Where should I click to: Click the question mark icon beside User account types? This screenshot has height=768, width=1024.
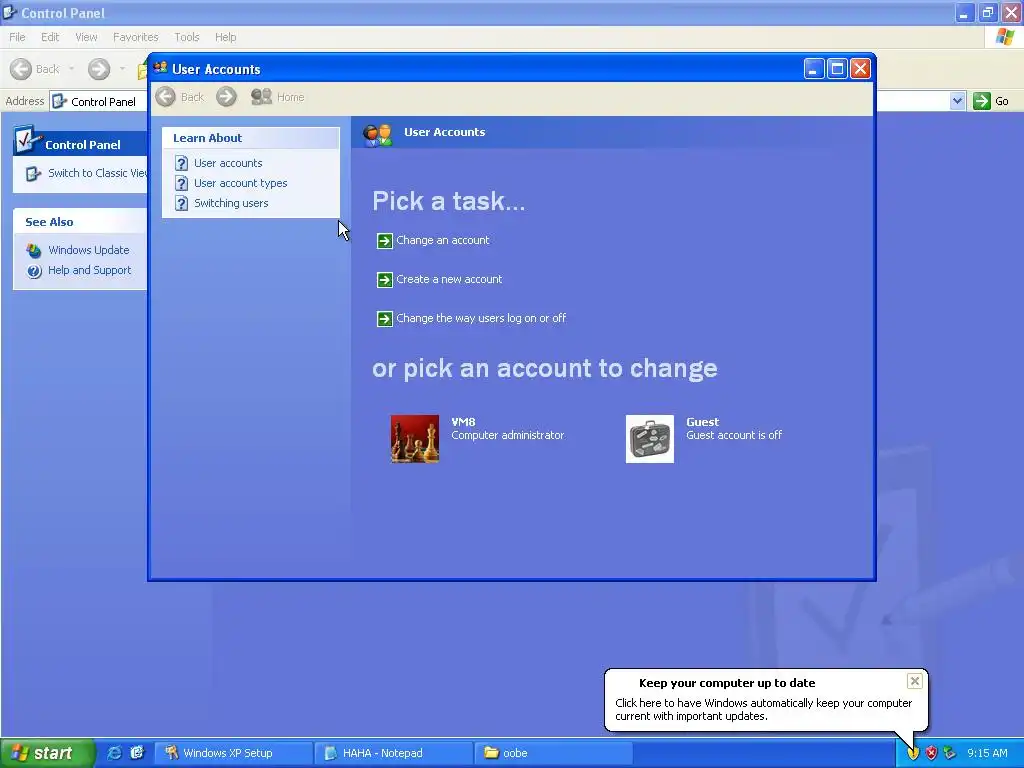182,184
